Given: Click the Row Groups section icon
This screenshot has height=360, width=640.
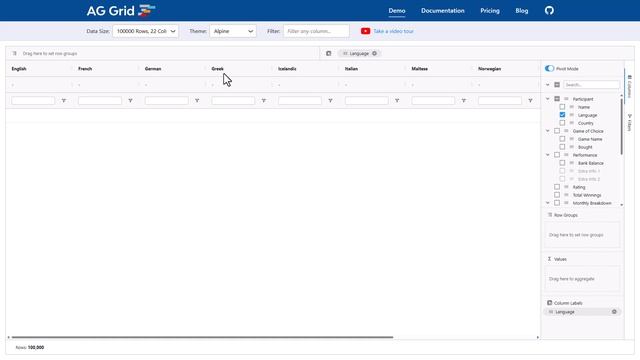Looking at the screenshot, I should click(x=550, y=215).
